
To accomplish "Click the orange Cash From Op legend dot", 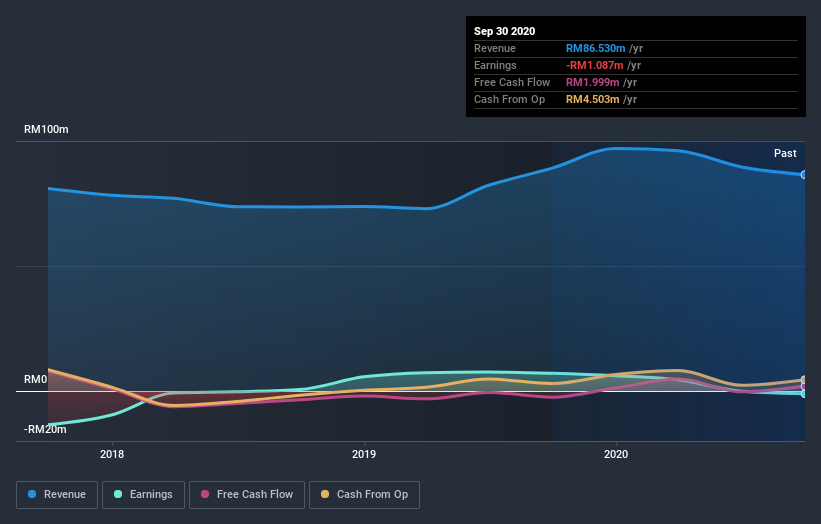I will coord(325,494).
